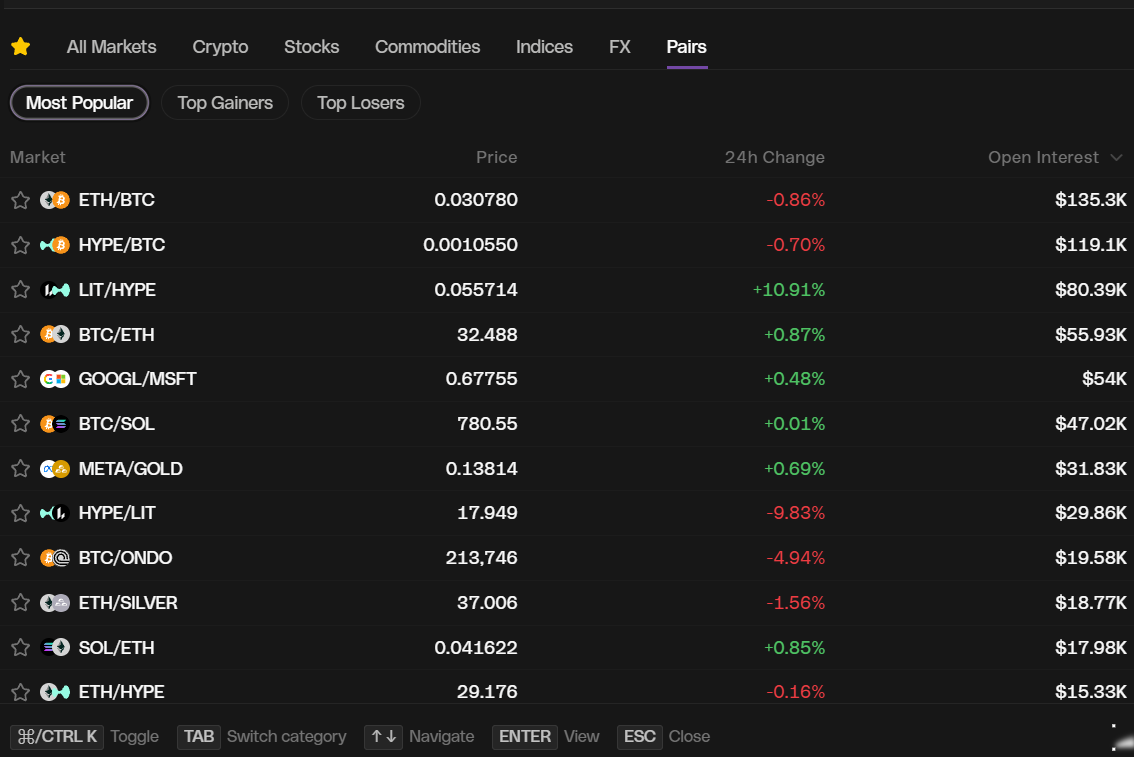
Task: Click the HYPE/LIT pair coin icon
Action: [x=55, y=513]
